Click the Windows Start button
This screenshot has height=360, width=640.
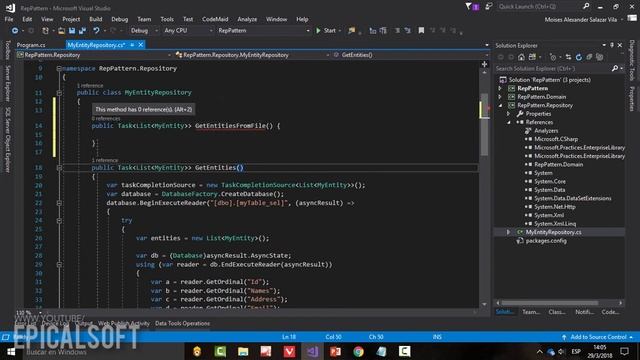(11, 351)
